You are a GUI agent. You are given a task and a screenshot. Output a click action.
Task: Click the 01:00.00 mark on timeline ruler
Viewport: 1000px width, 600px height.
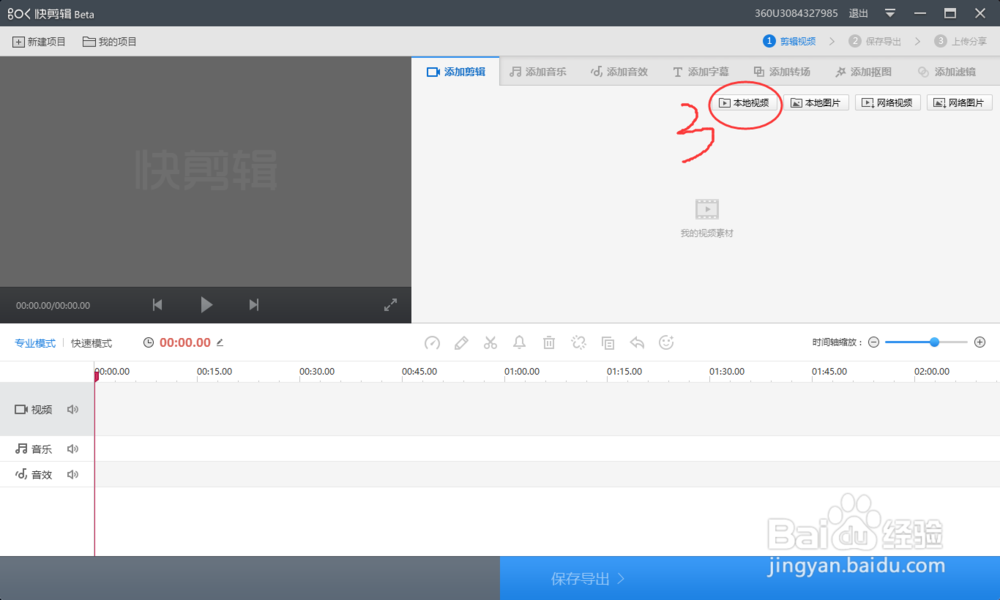522,371
